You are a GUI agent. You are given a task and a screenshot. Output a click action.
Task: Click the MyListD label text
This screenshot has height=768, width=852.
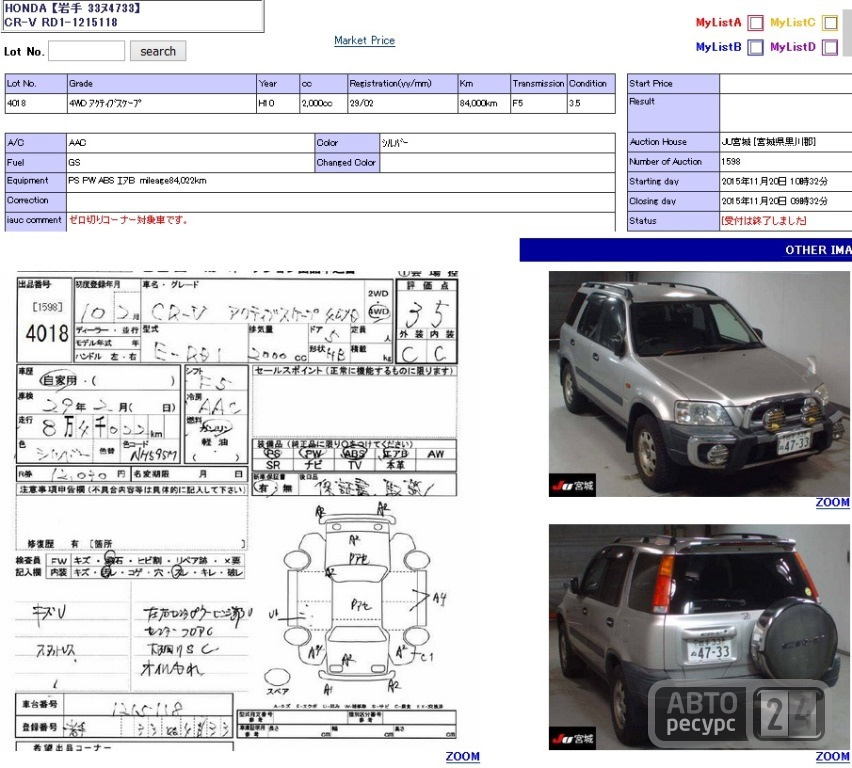(x=793, y=47)
